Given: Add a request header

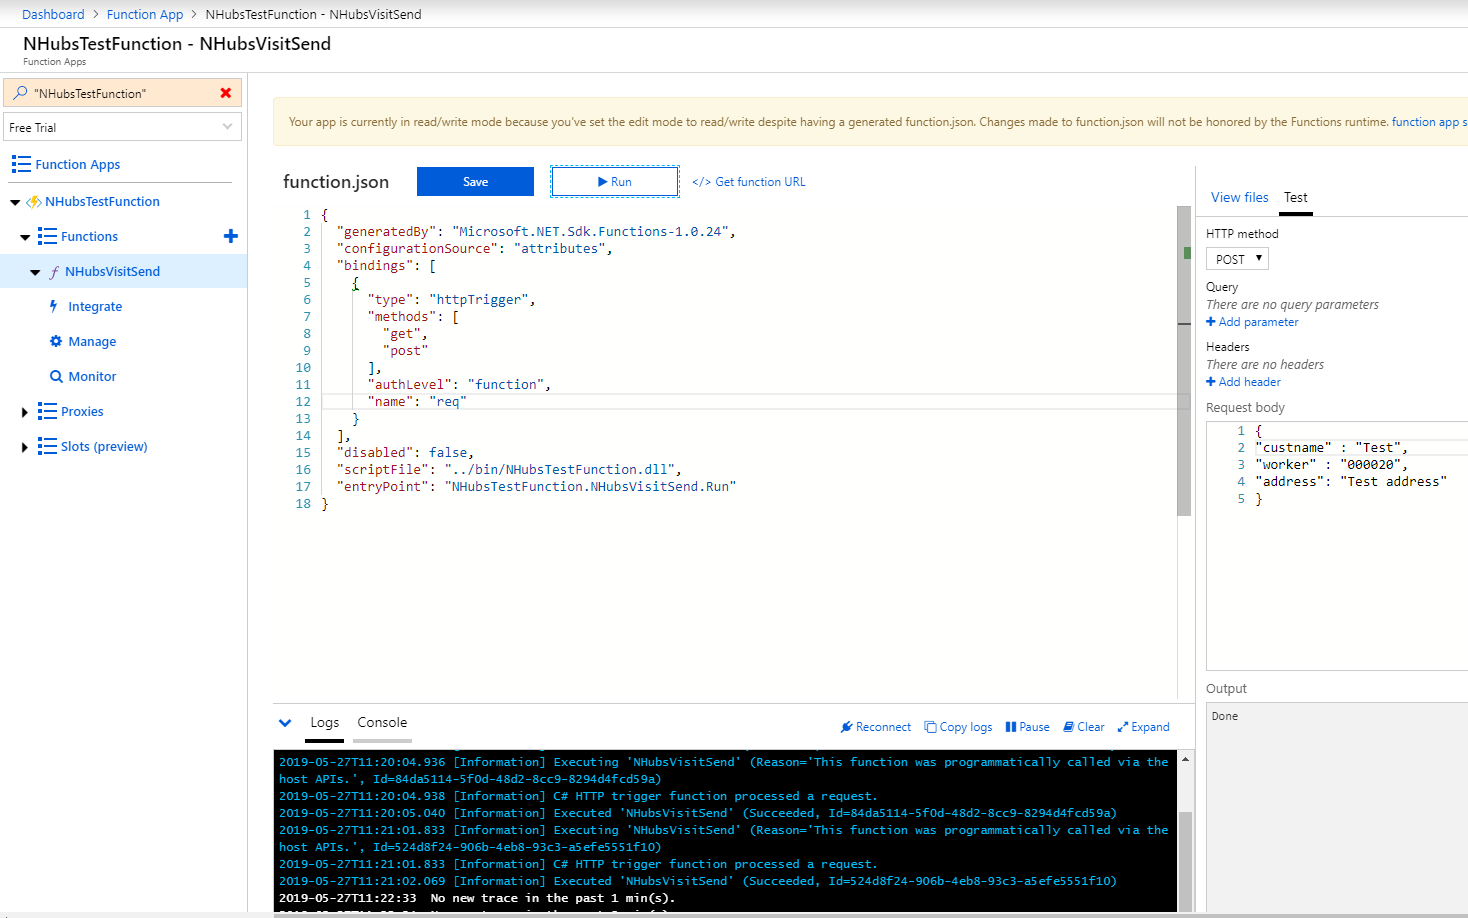Looking at the screenshot, I should (1243, 382).
